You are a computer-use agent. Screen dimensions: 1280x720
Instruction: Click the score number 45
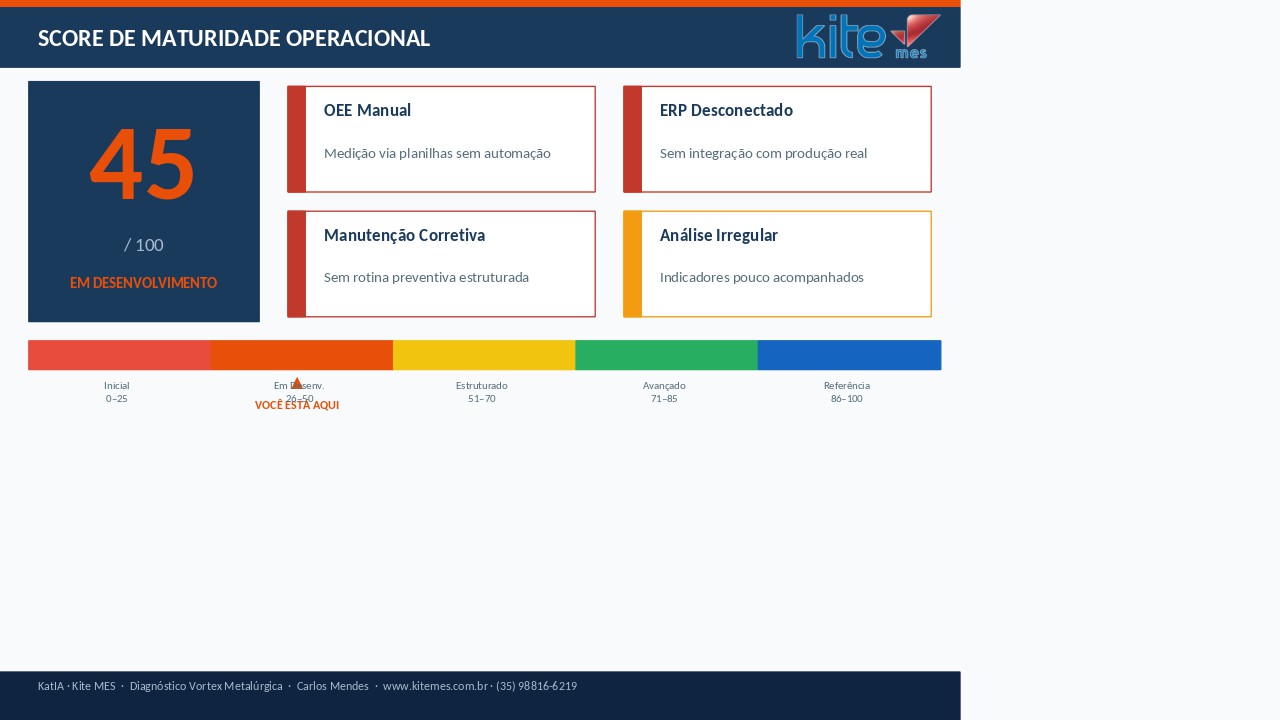pyautogui.click(x=142, y=163)
